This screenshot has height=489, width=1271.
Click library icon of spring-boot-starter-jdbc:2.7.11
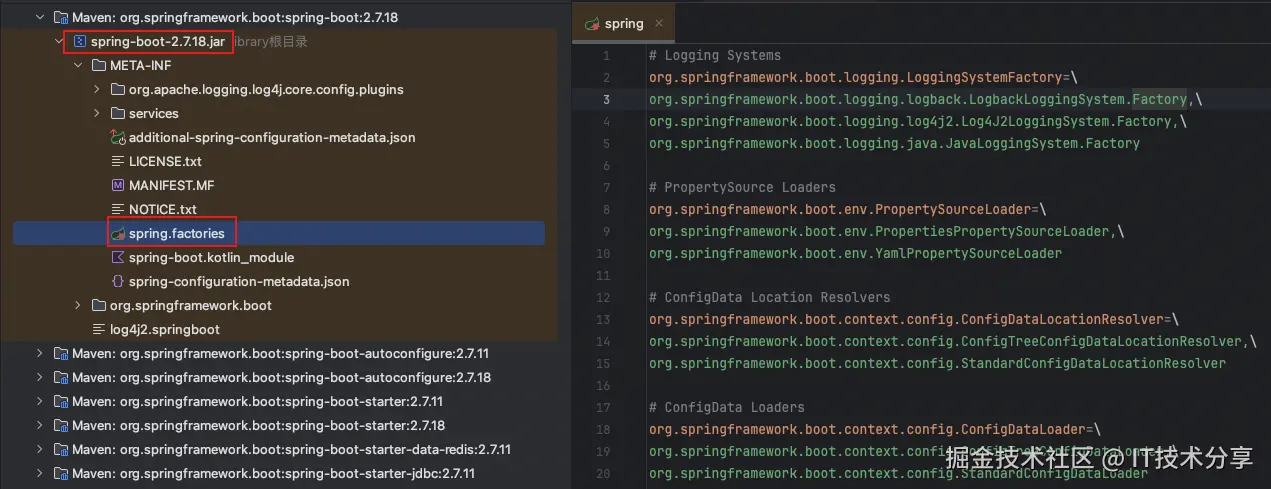point(61,473)
